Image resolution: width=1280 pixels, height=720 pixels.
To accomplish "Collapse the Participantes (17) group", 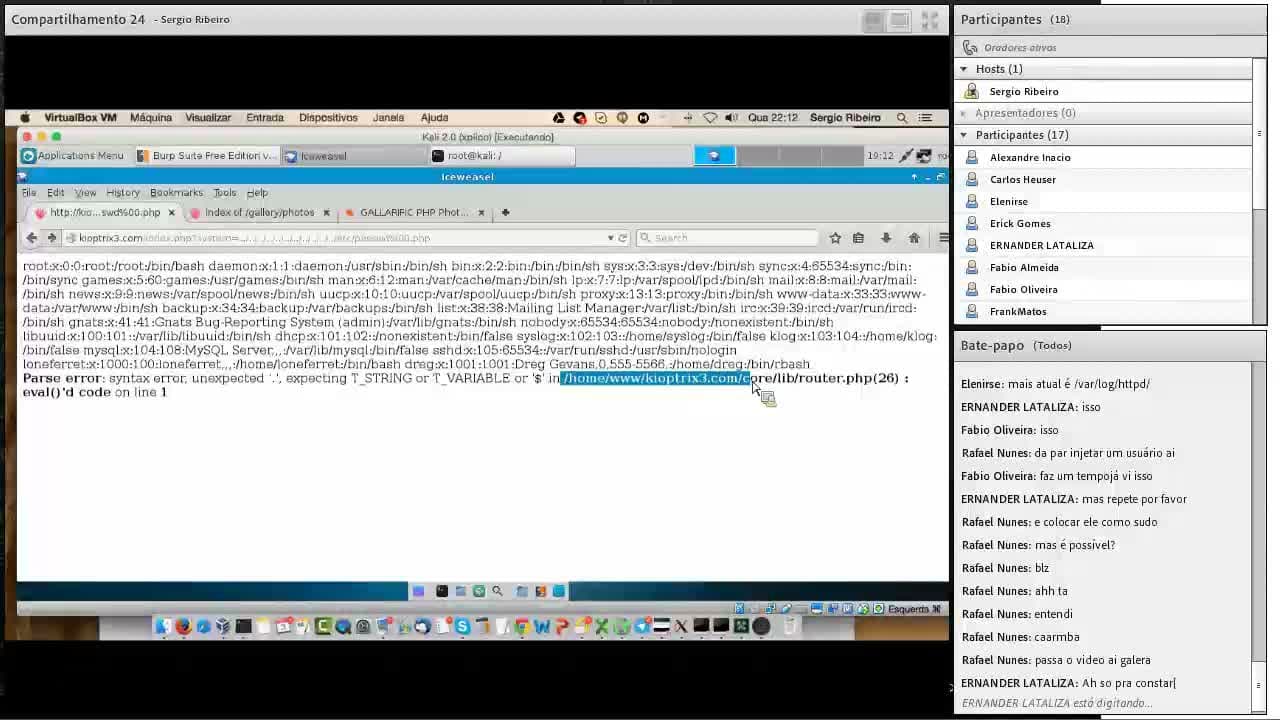I will [x=964, y=135].
